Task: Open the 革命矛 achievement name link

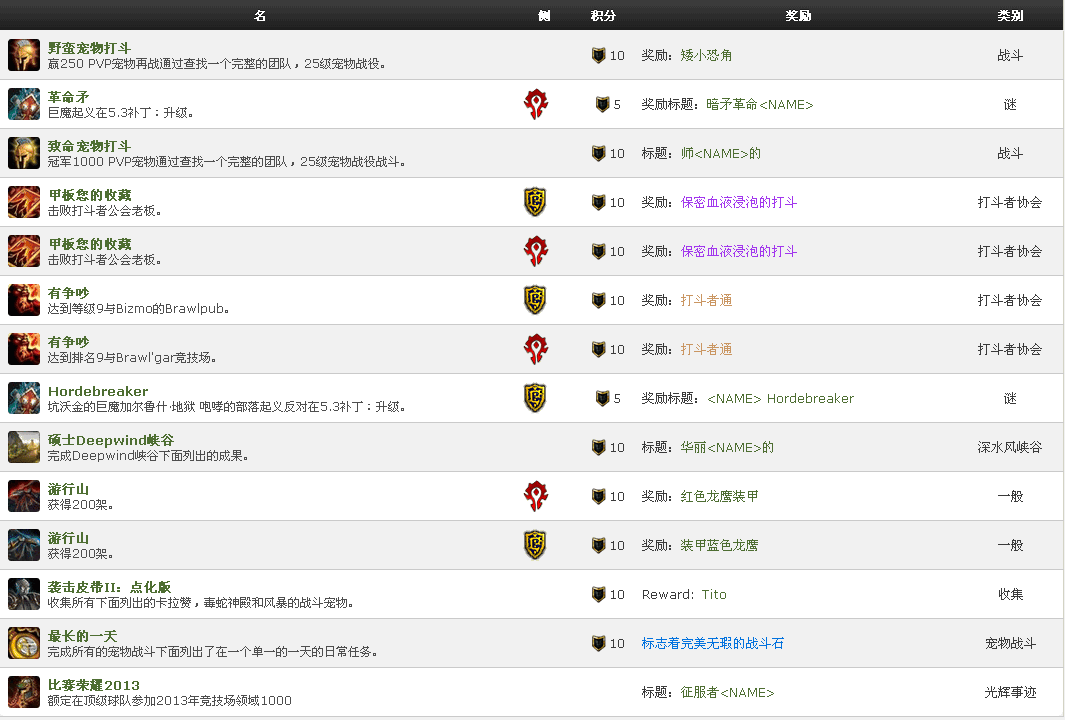Action: pos(69,97)
